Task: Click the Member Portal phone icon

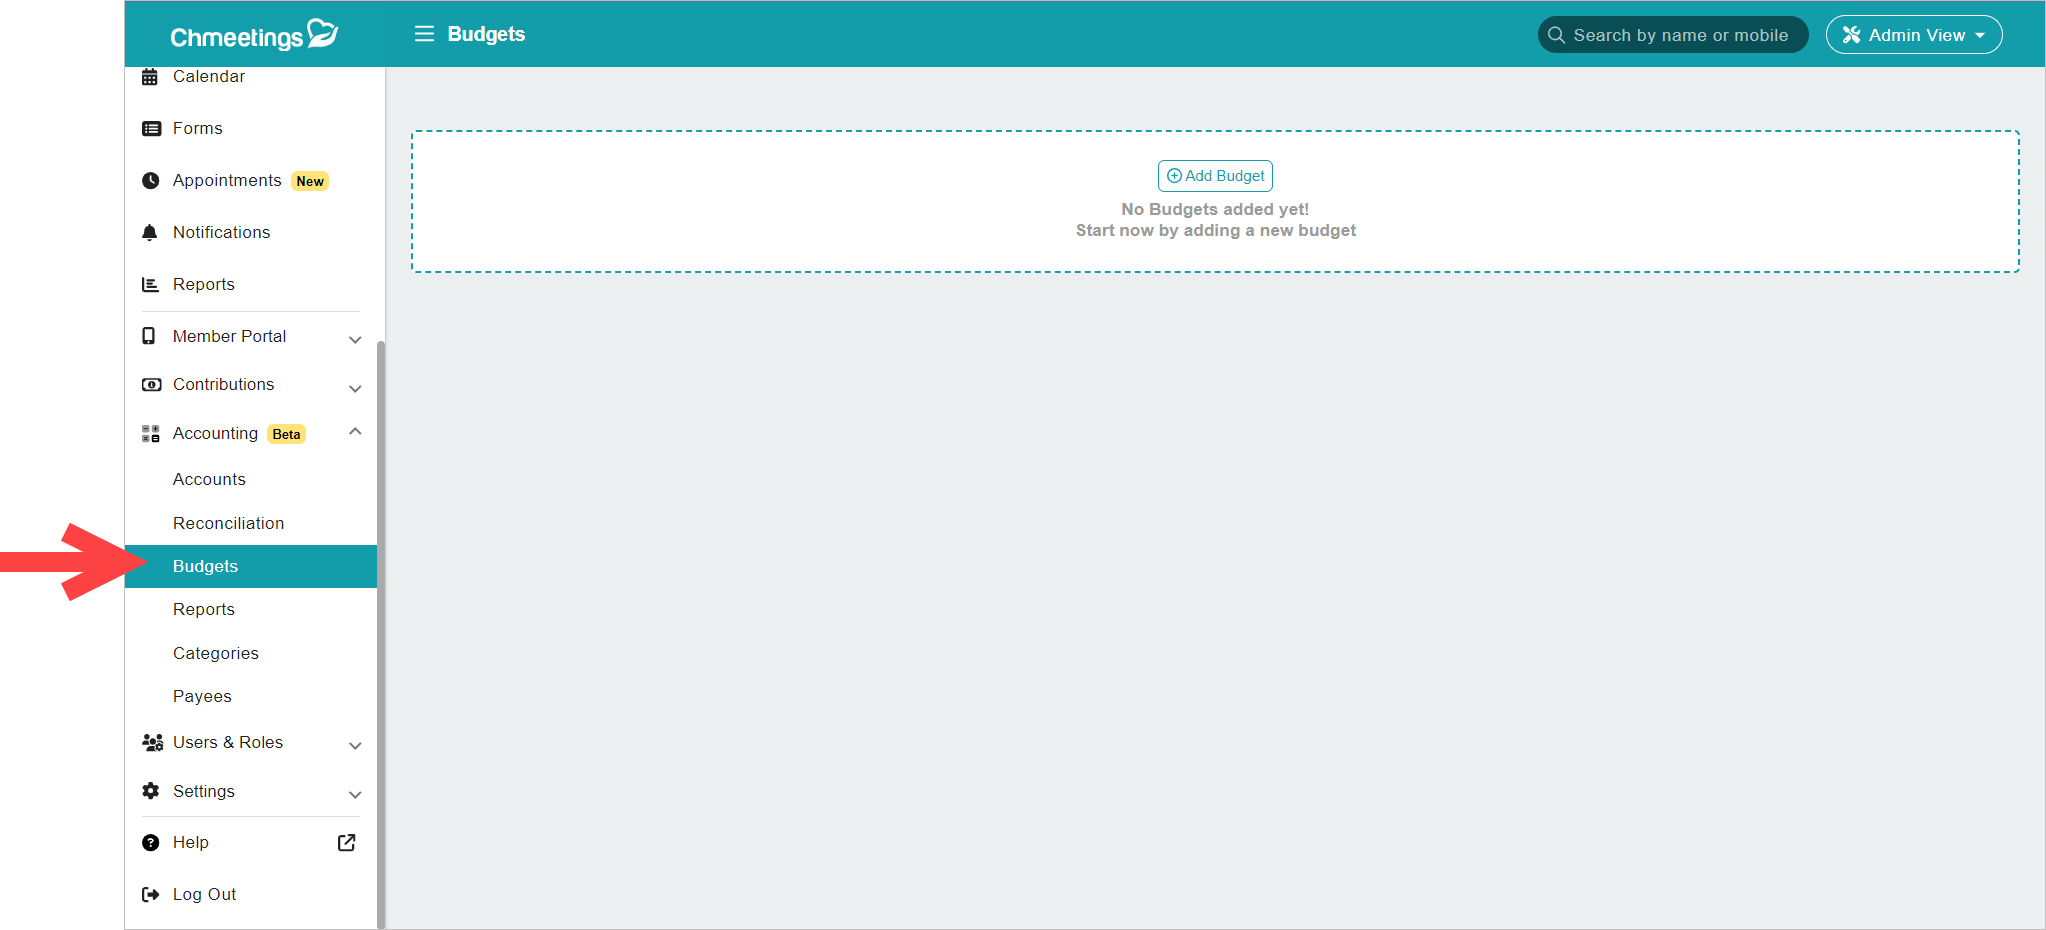Action: pyautogui.click(x=149, y=336)
